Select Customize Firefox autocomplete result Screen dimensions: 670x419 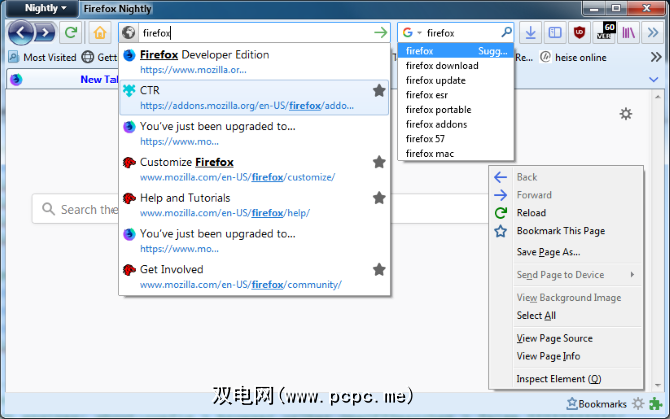pyautogui.click(x=254, y=169)
